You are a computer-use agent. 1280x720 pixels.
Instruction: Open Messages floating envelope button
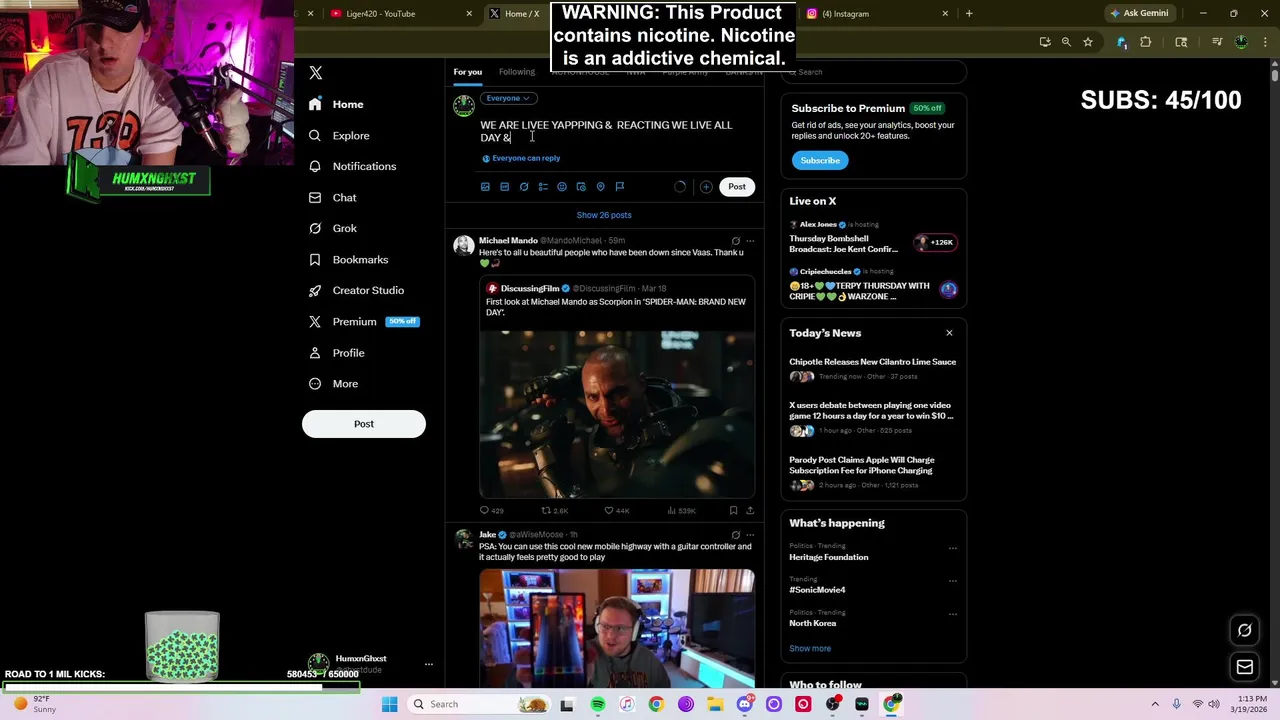pyautogui.click(x=1245, y=667)
